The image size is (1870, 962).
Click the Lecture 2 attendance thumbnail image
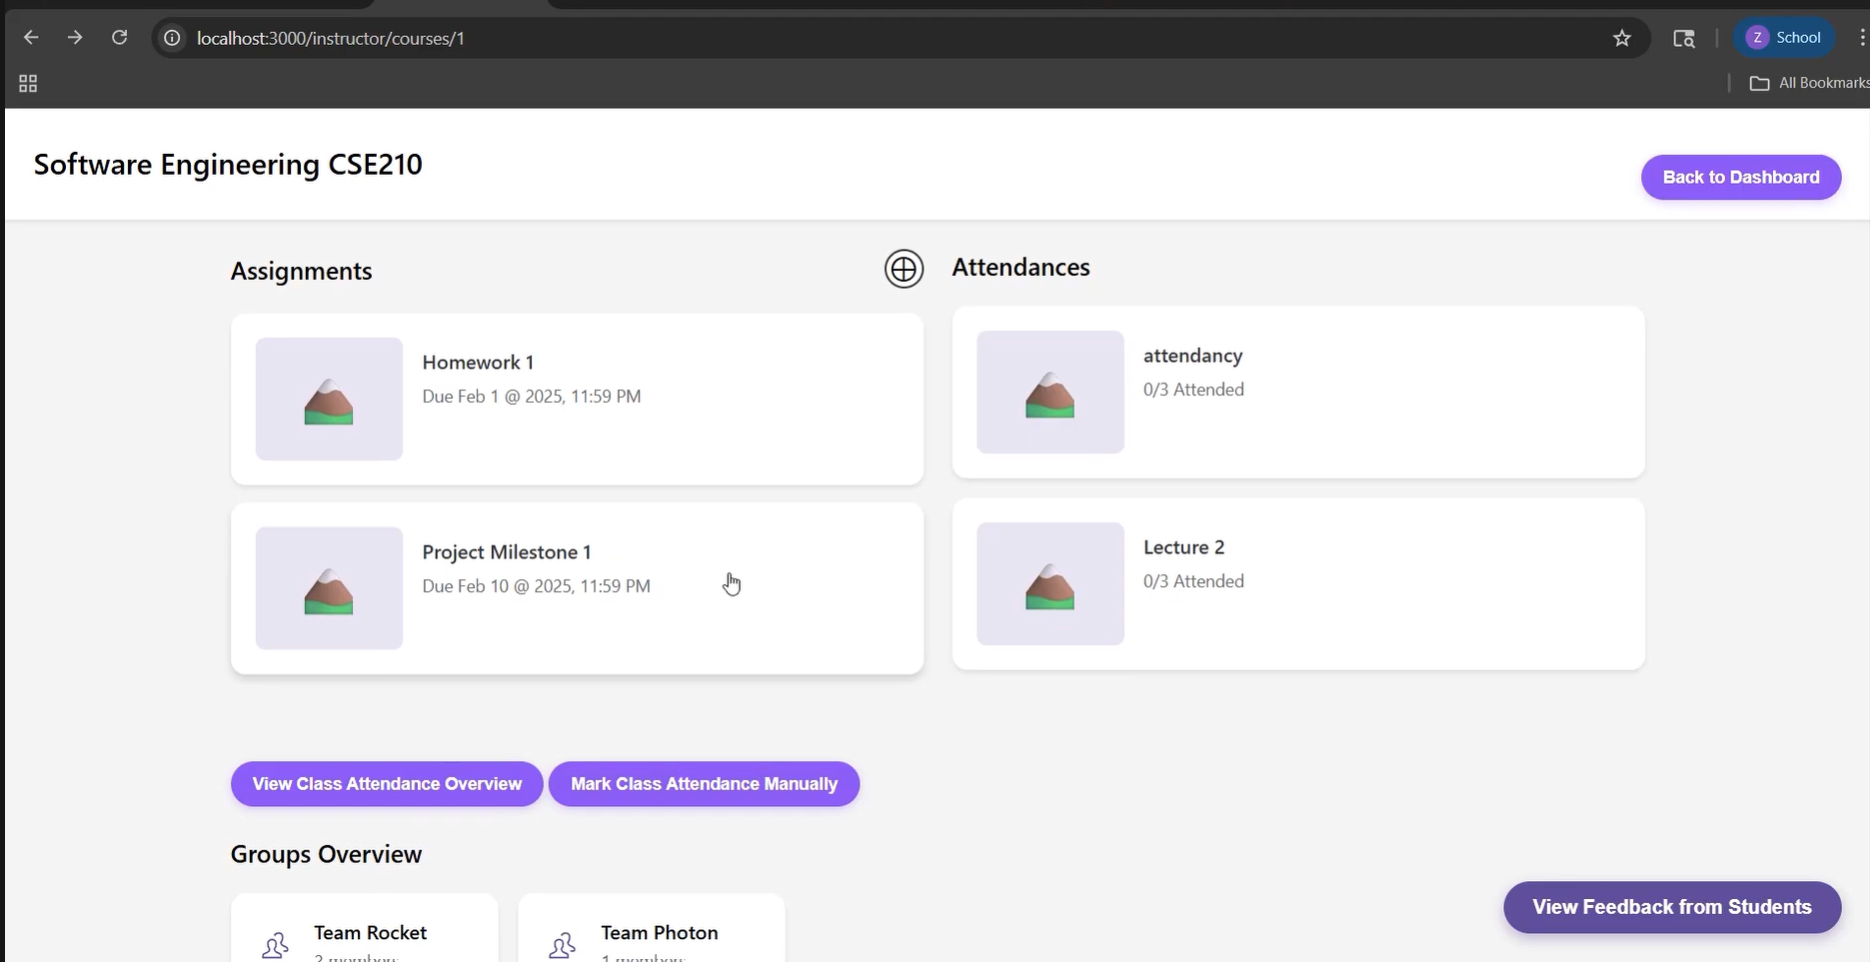pyautogui.click(x=1048, y=584)
